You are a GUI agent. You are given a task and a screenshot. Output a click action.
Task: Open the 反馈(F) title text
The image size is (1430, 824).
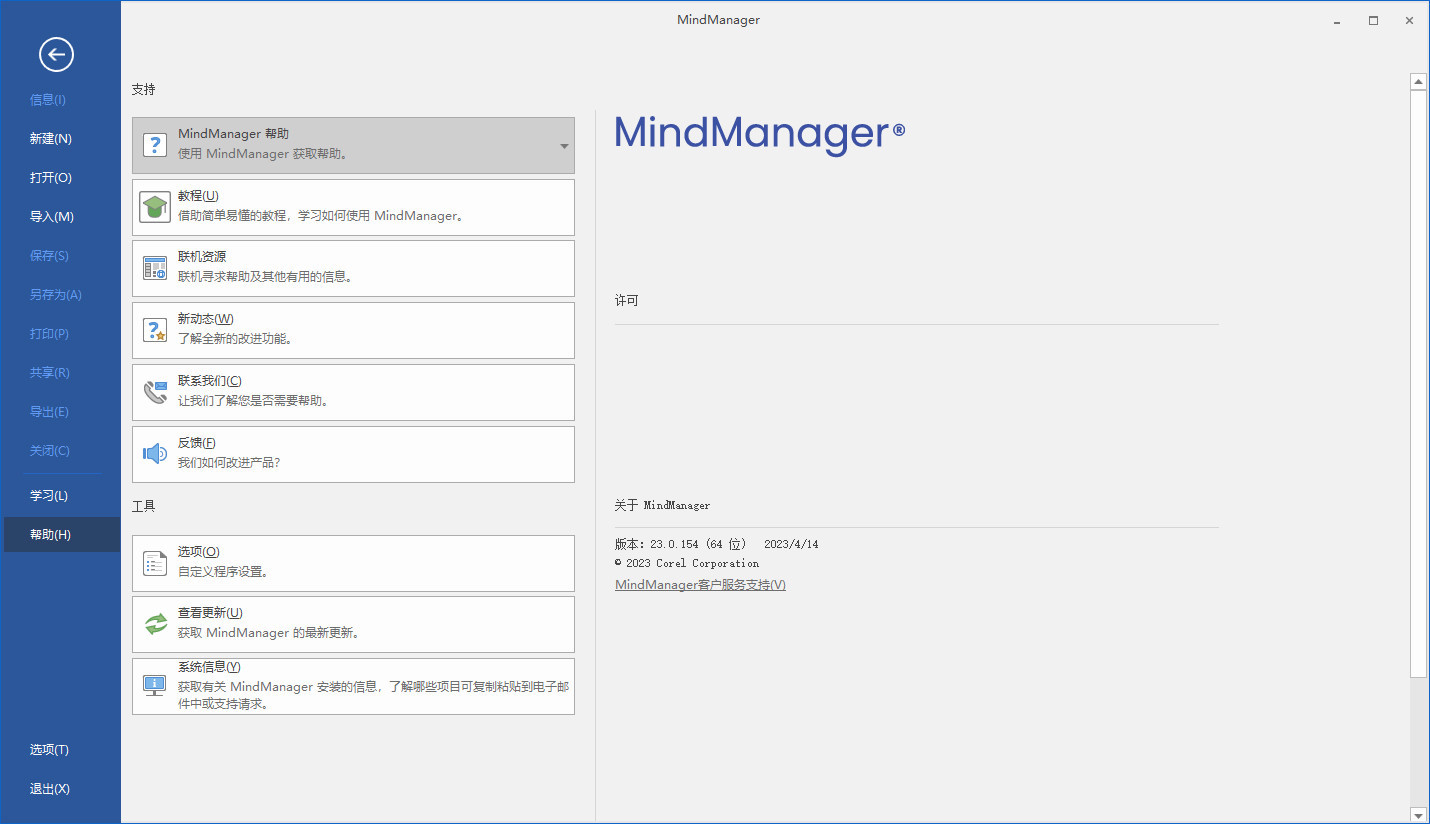(197, 443)
